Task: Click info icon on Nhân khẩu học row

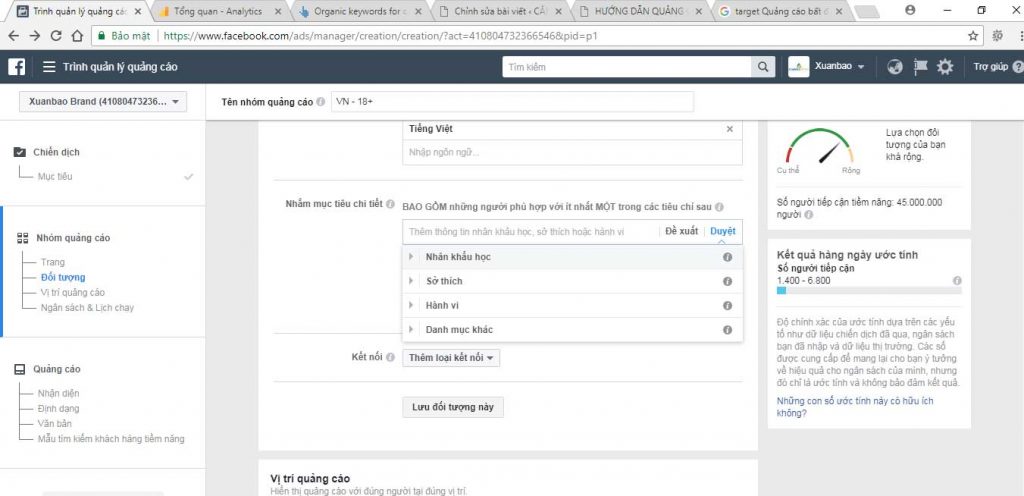Action: [x=727, y=257]
